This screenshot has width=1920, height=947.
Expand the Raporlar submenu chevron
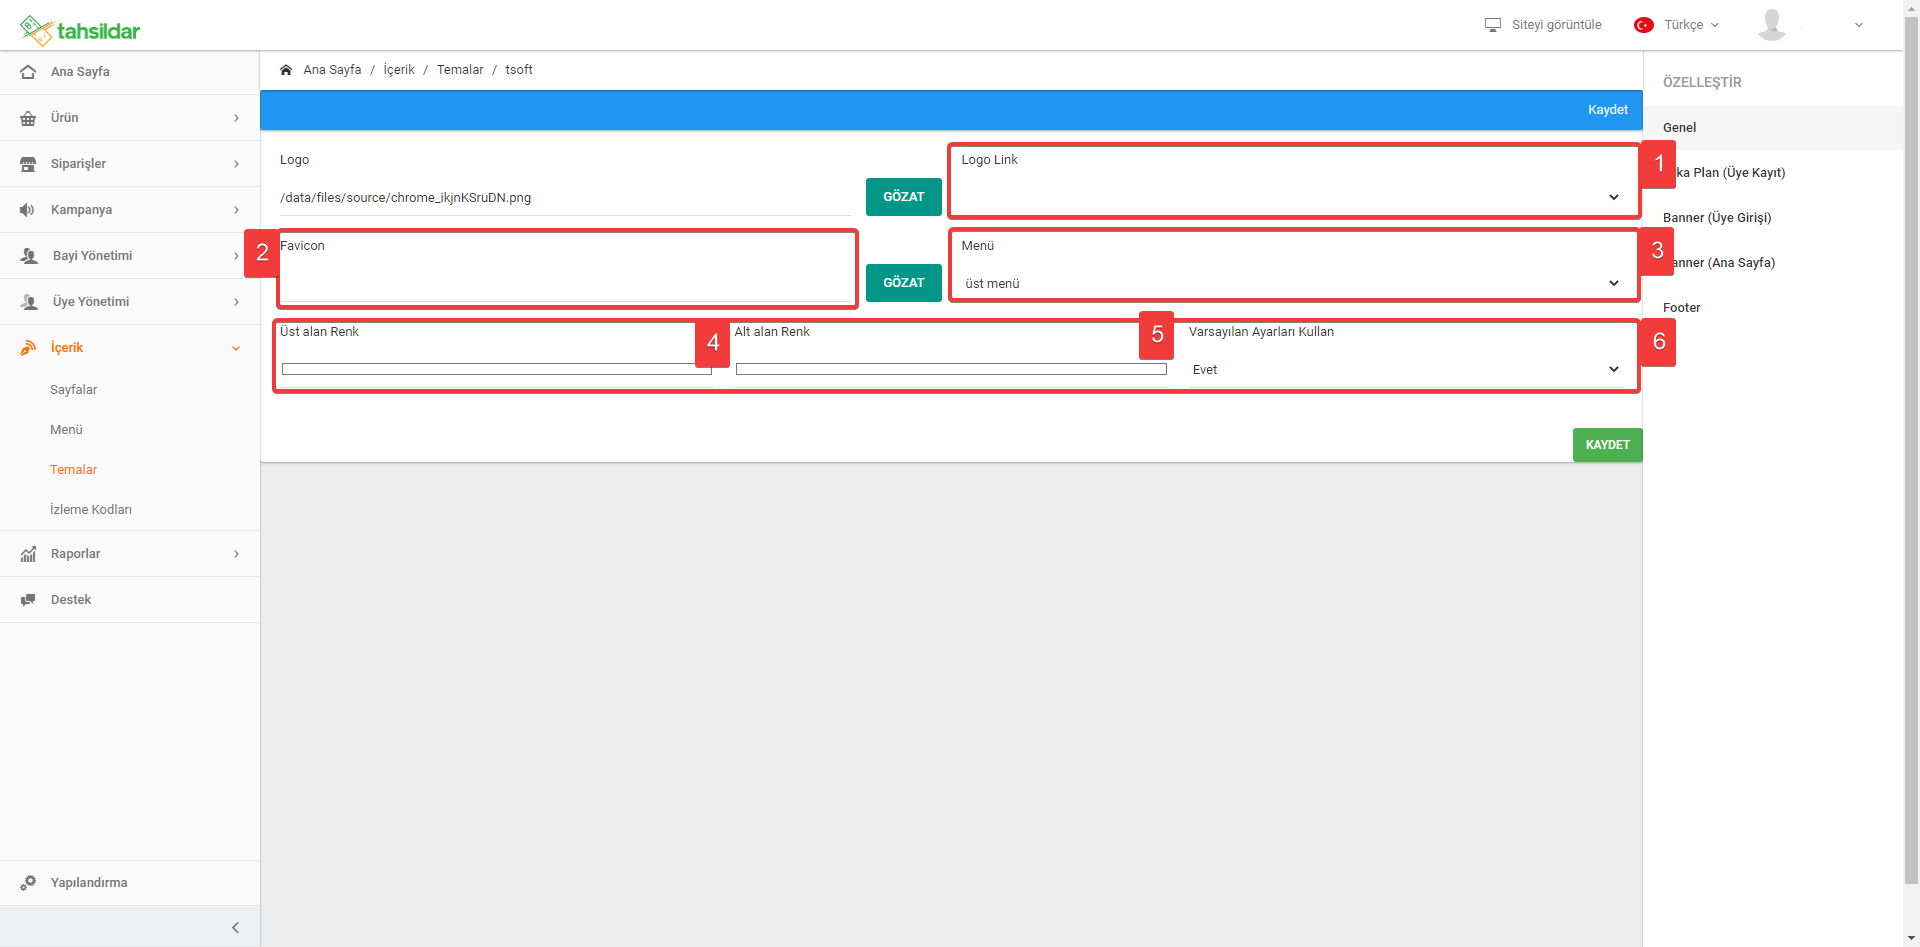(x=237, y=554)
